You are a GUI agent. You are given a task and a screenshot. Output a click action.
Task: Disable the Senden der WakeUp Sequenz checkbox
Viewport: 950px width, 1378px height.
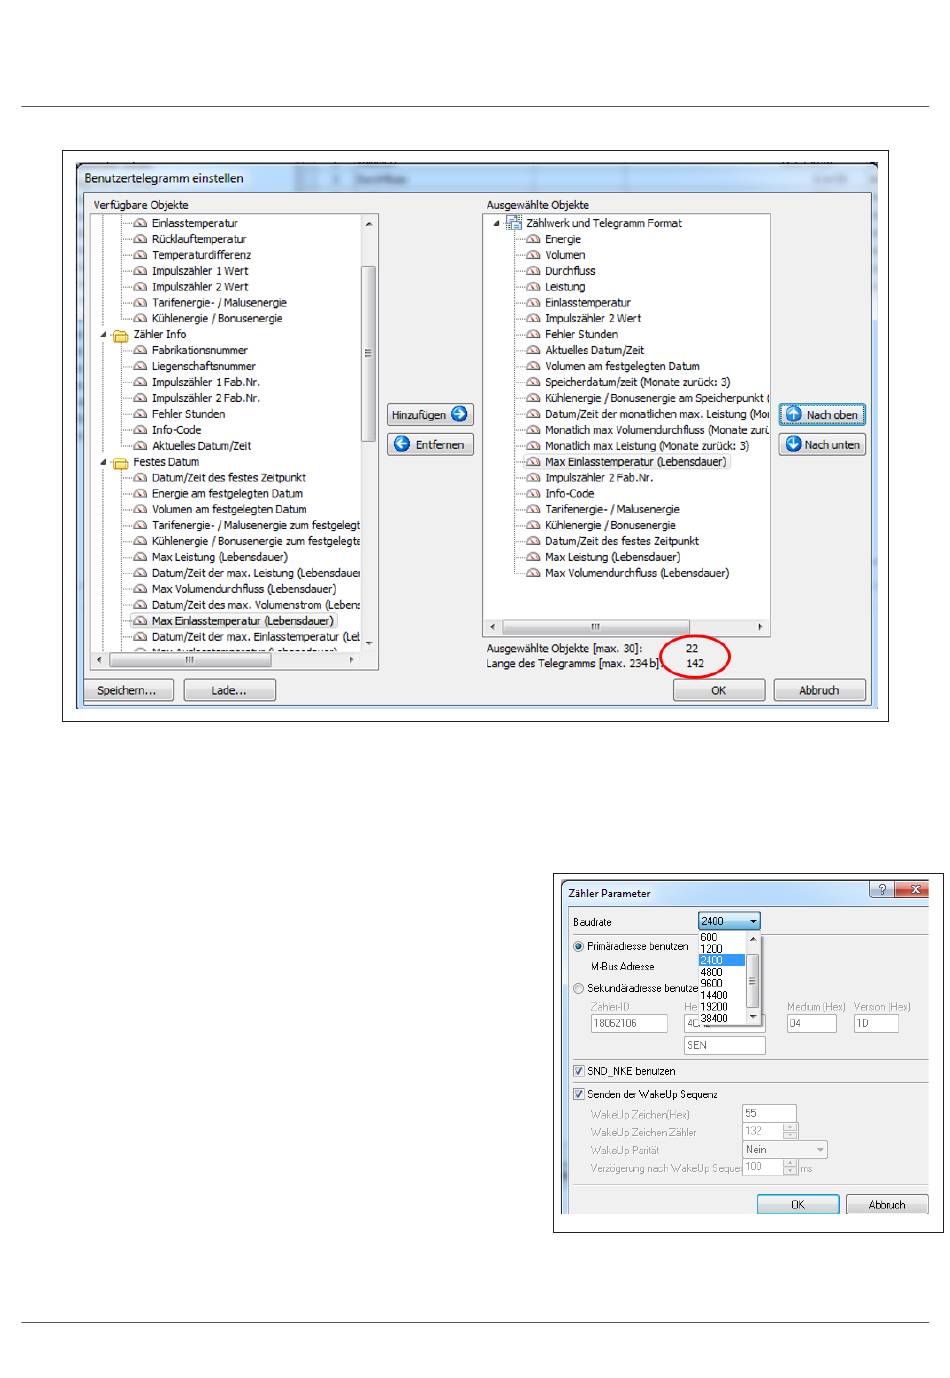point(578,1094)
